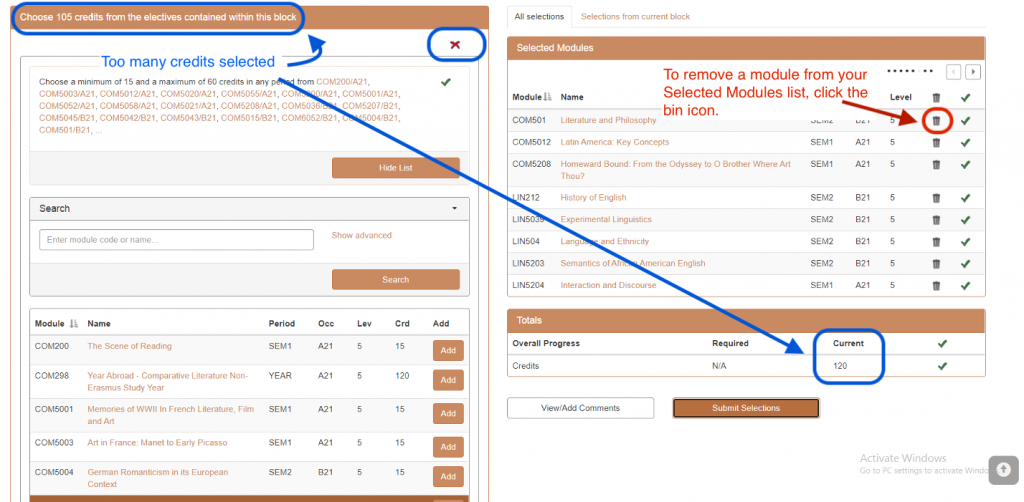Expand the Search panel dropdown arrow

click(454, 209)
